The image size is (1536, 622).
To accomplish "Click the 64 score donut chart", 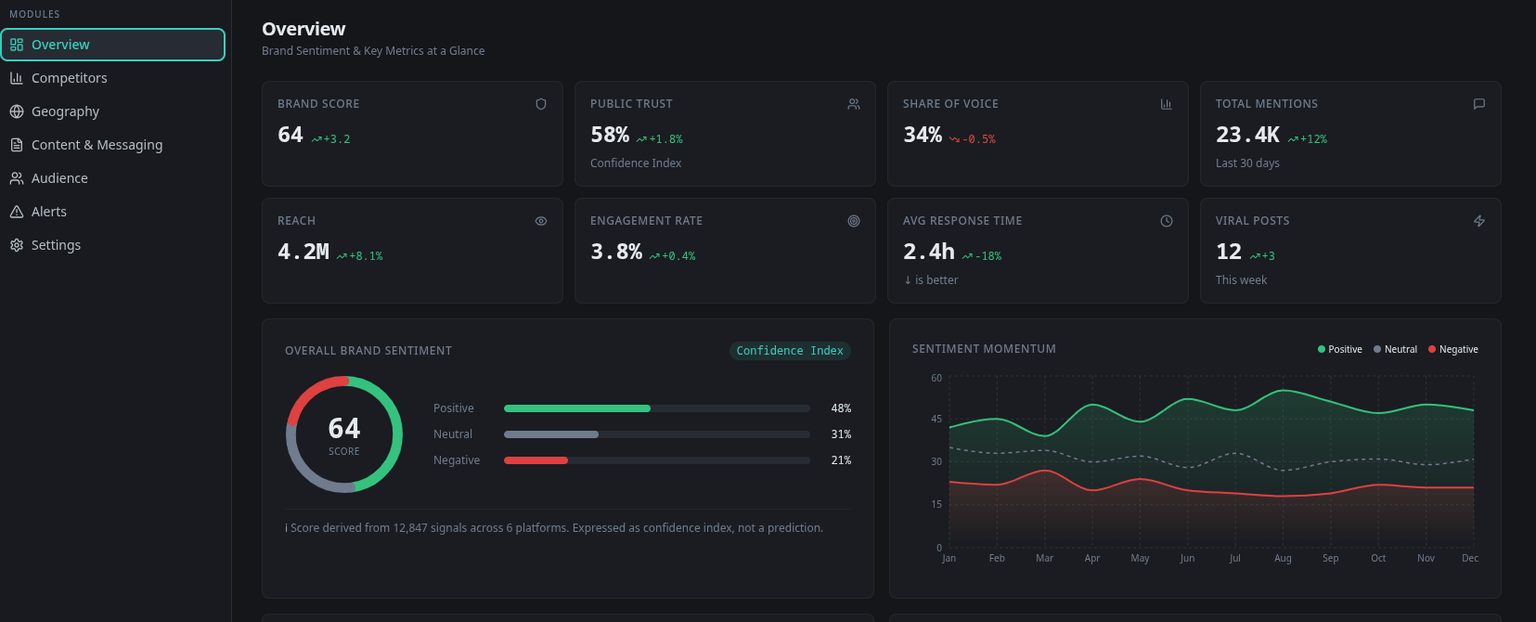I will tap(344, 435).
